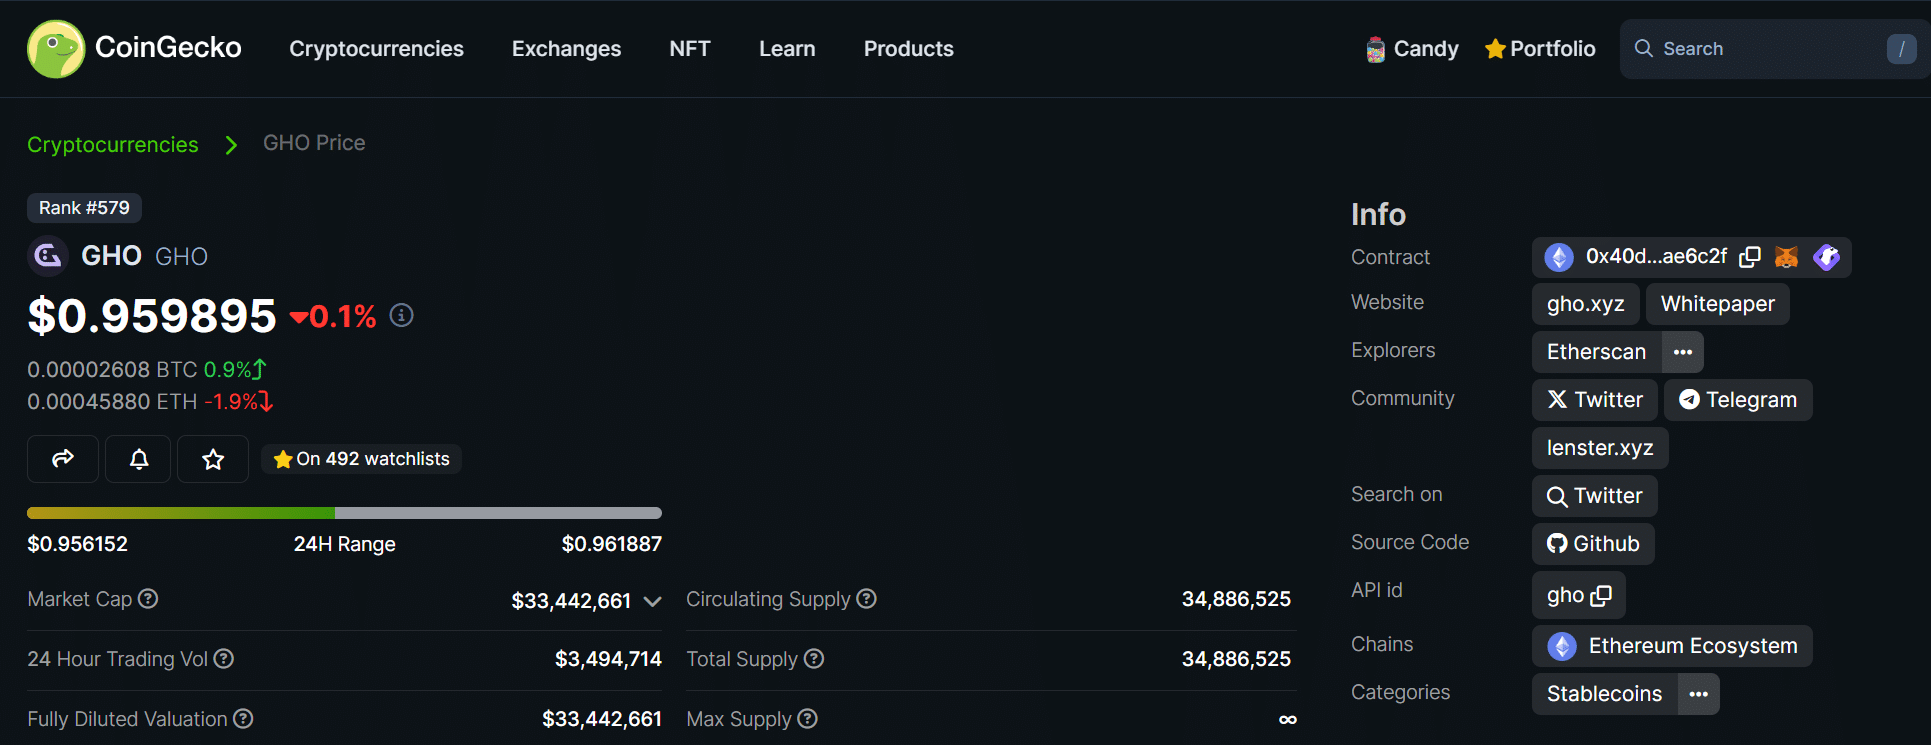Click the GHO Price breadcrumb text
Viewport: 1931px width, 745px height.
314,143
